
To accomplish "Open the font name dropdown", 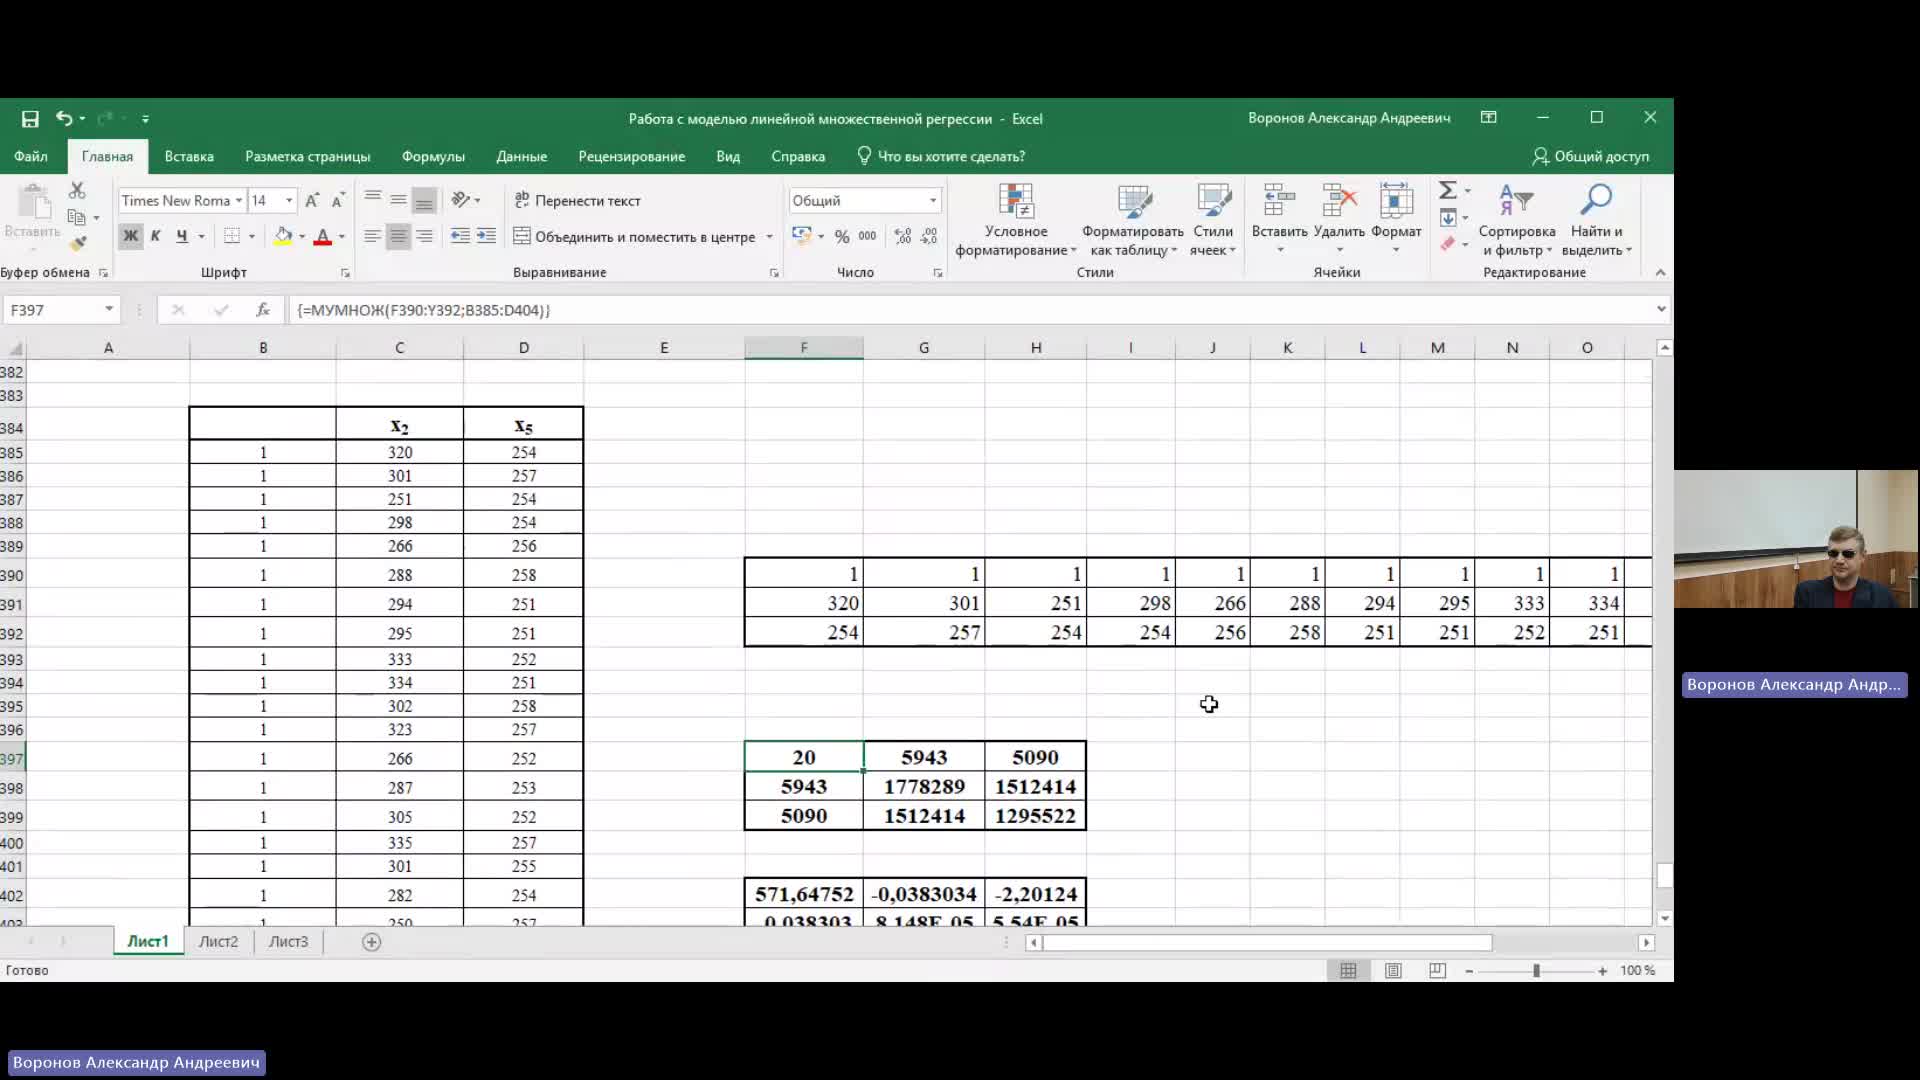I will 239,200.
